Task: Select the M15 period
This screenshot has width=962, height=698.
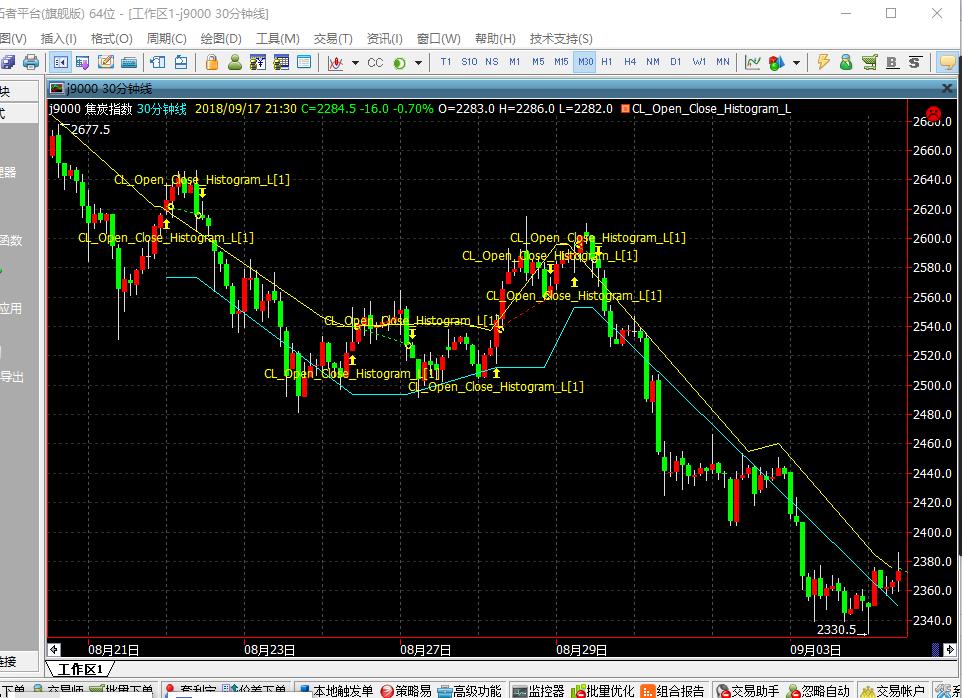Action: 561,62
